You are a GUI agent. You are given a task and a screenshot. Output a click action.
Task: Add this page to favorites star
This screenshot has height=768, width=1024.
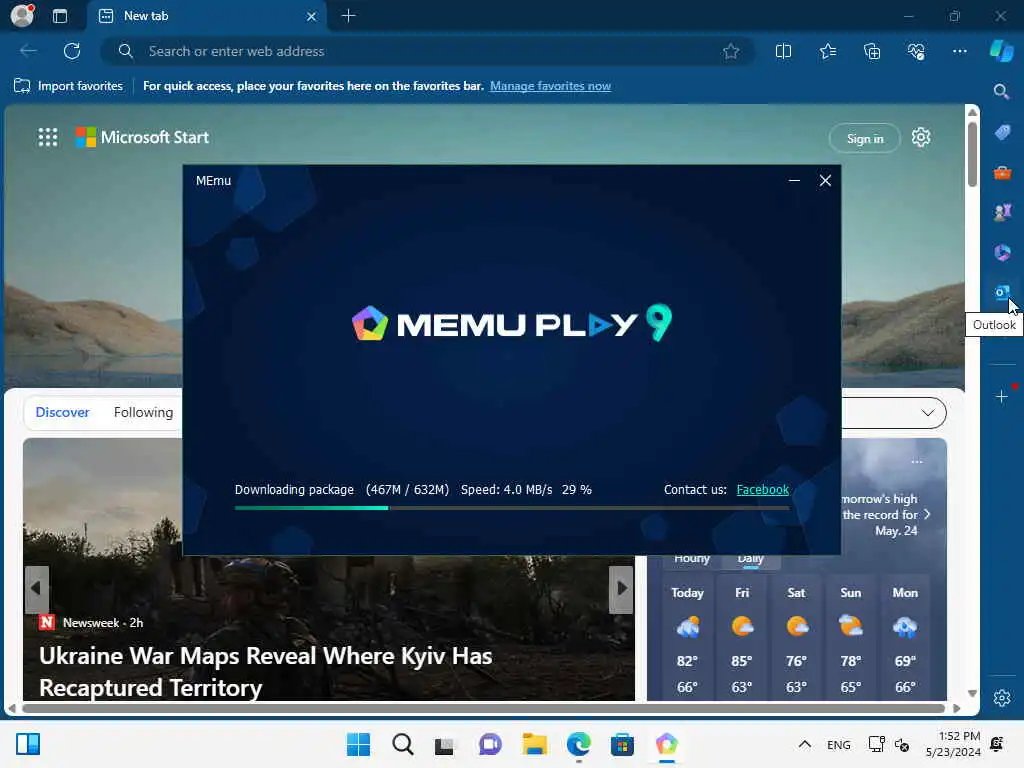pyautogui.click(x=731, y=51)
